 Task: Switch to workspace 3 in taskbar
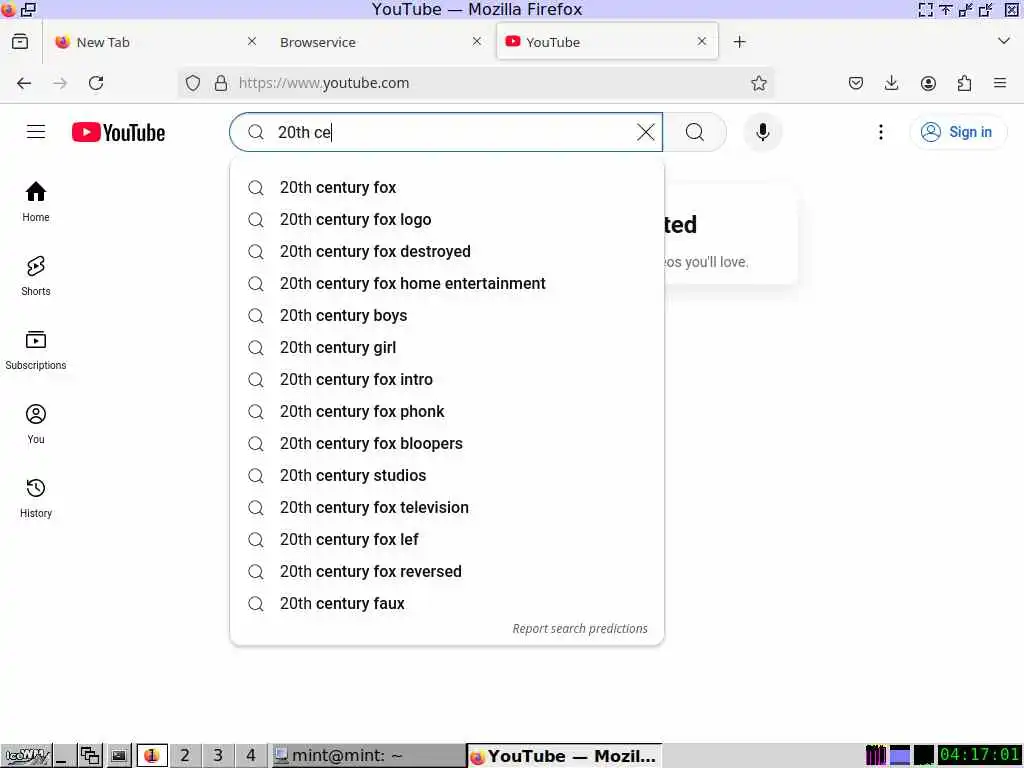tap(218, 756)
